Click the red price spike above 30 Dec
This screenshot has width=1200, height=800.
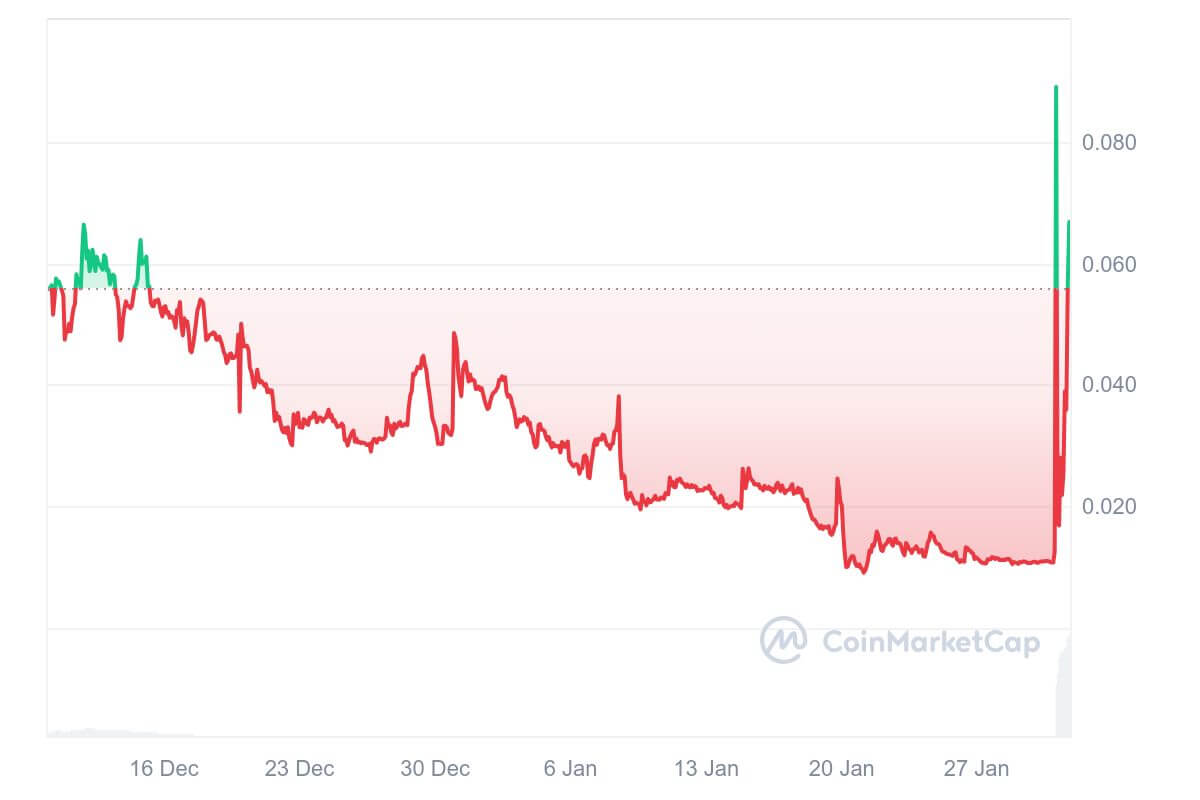click(454, 334)
